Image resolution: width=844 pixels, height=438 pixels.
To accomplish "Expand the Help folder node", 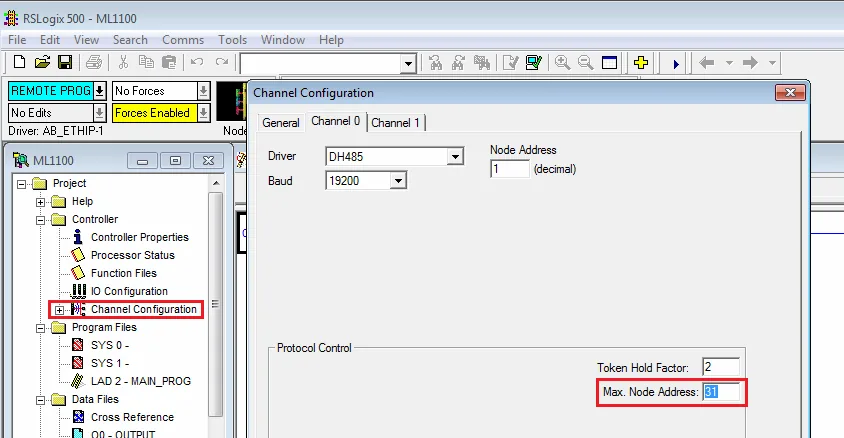I will click(40, 202).
